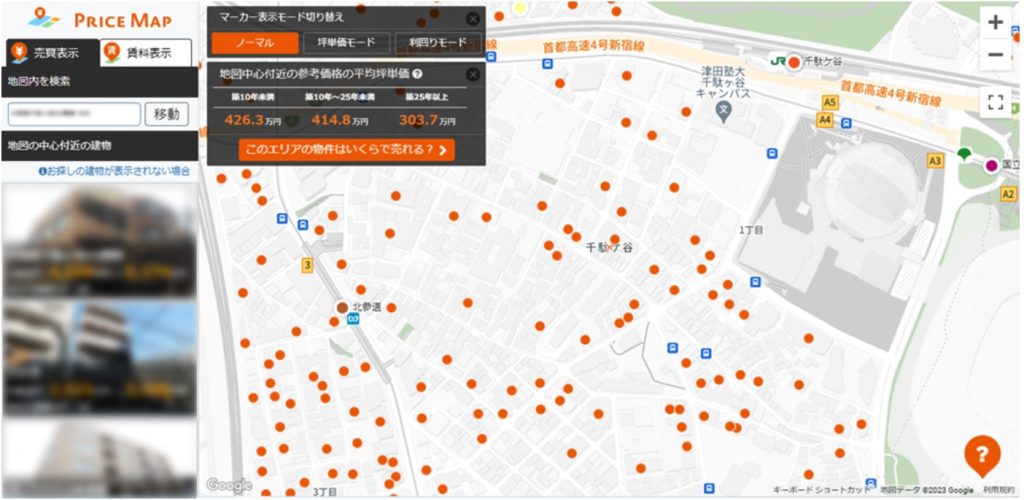Click the bus stop icon beside A4
The width and height of the screenshot is (1024, 500).
pyautogui.click(x=846, y=122)
